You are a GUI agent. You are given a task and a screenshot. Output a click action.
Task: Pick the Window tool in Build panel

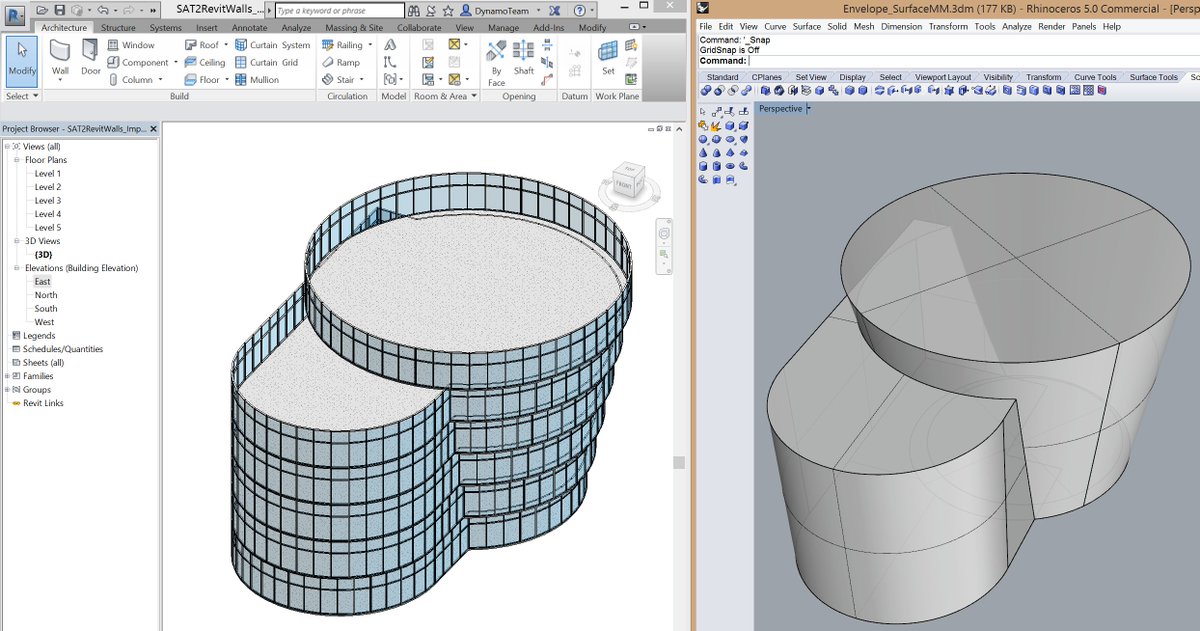click(131, 45)
